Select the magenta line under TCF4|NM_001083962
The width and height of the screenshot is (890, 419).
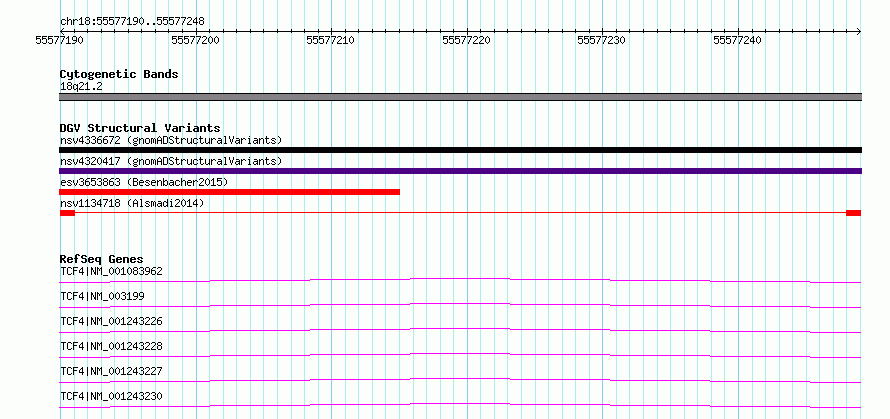coord(460,280)
